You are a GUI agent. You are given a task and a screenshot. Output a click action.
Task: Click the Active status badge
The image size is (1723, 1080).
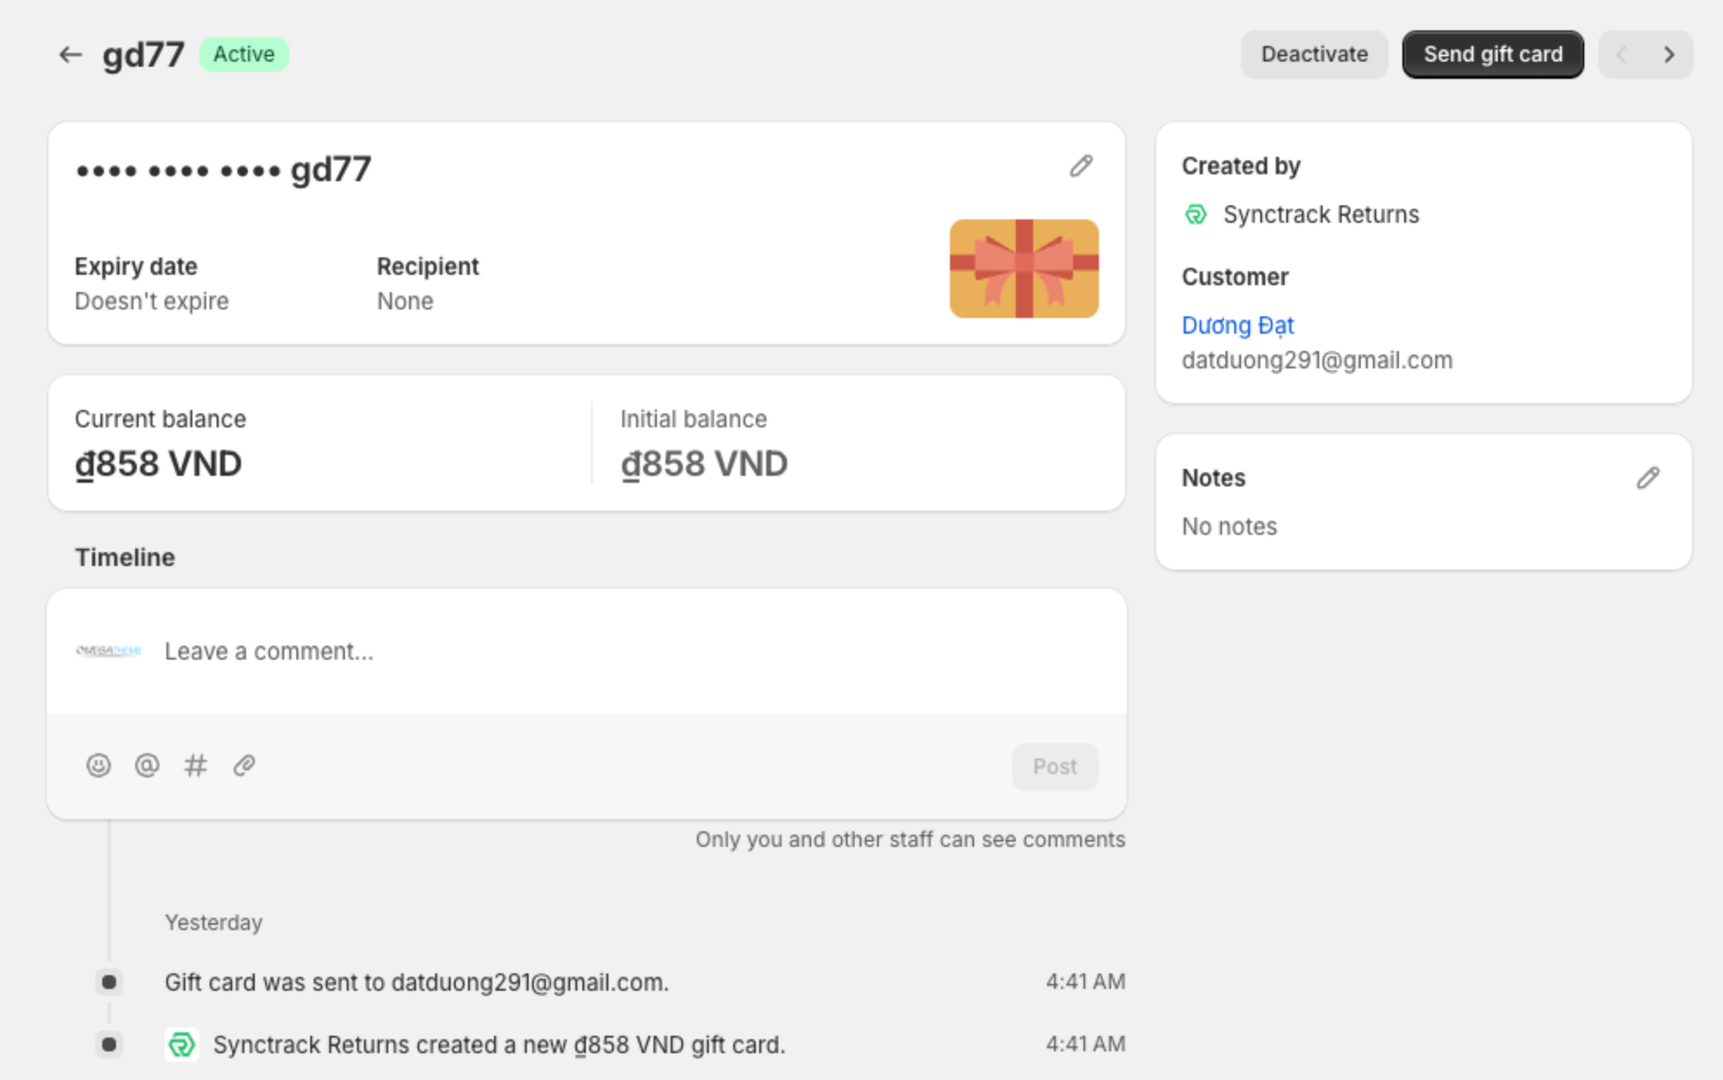point(244,55)
